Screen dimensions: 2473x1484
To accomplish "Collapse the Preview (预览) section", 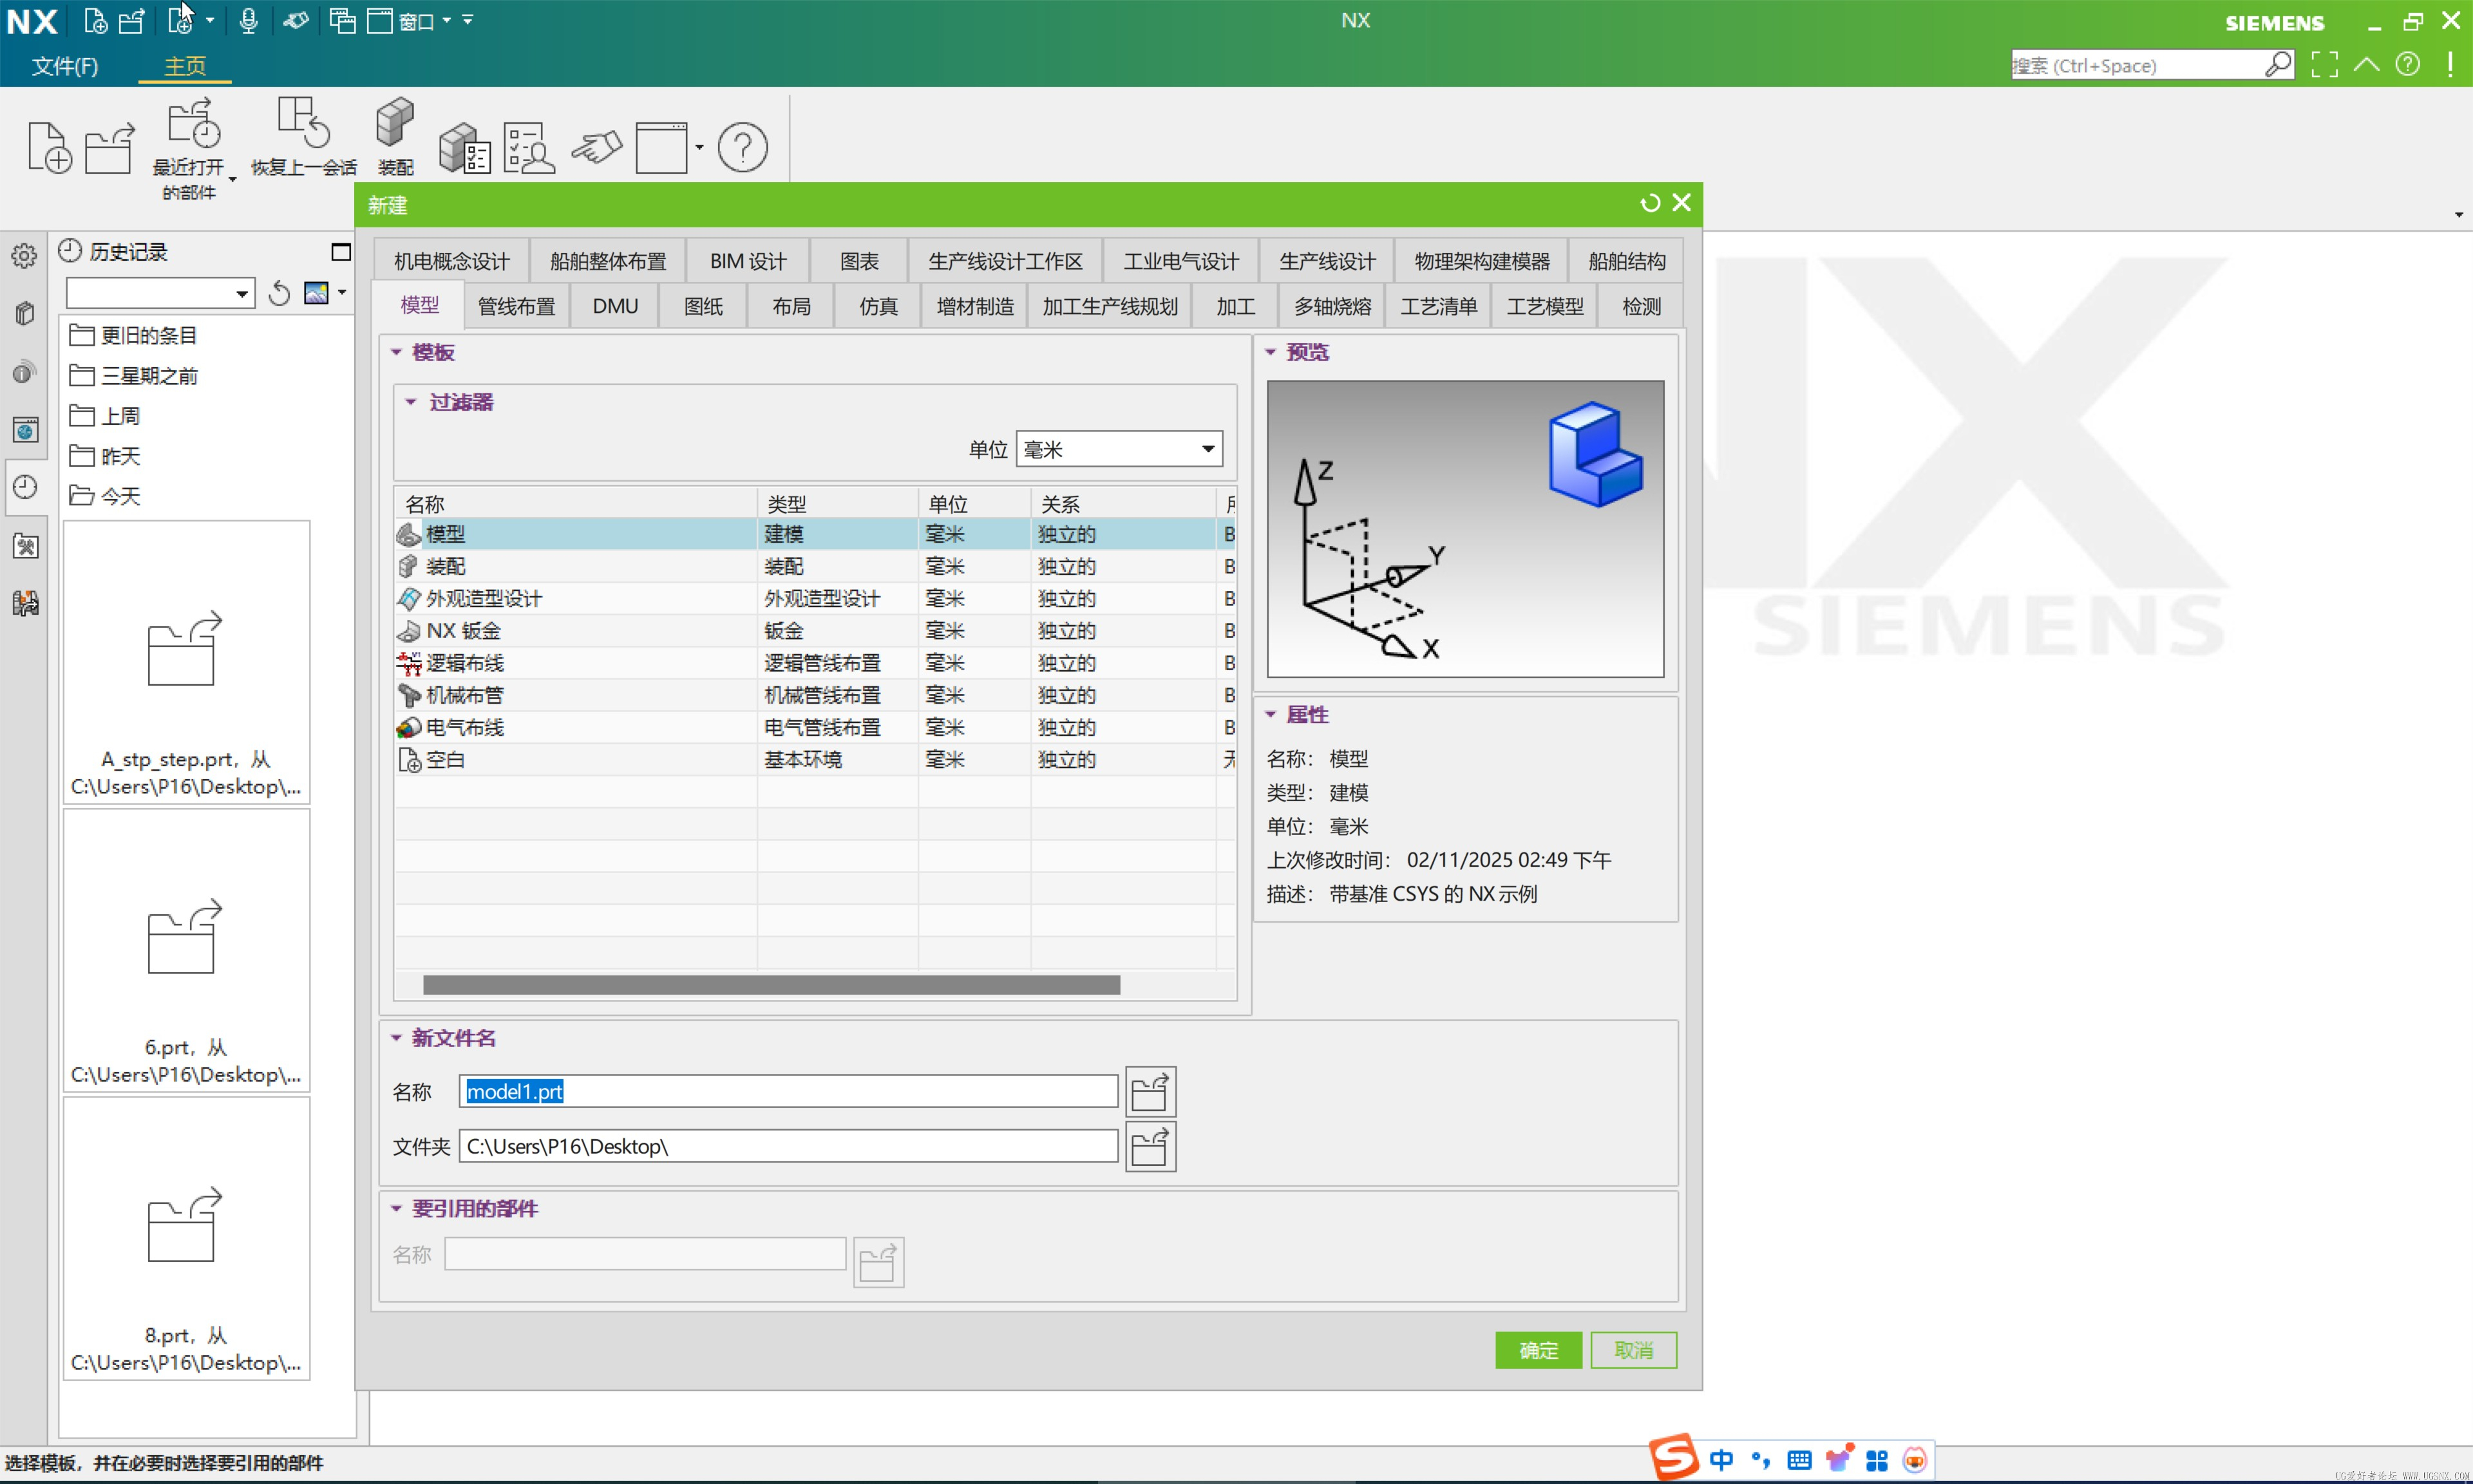I will (x=1270, y=352).
